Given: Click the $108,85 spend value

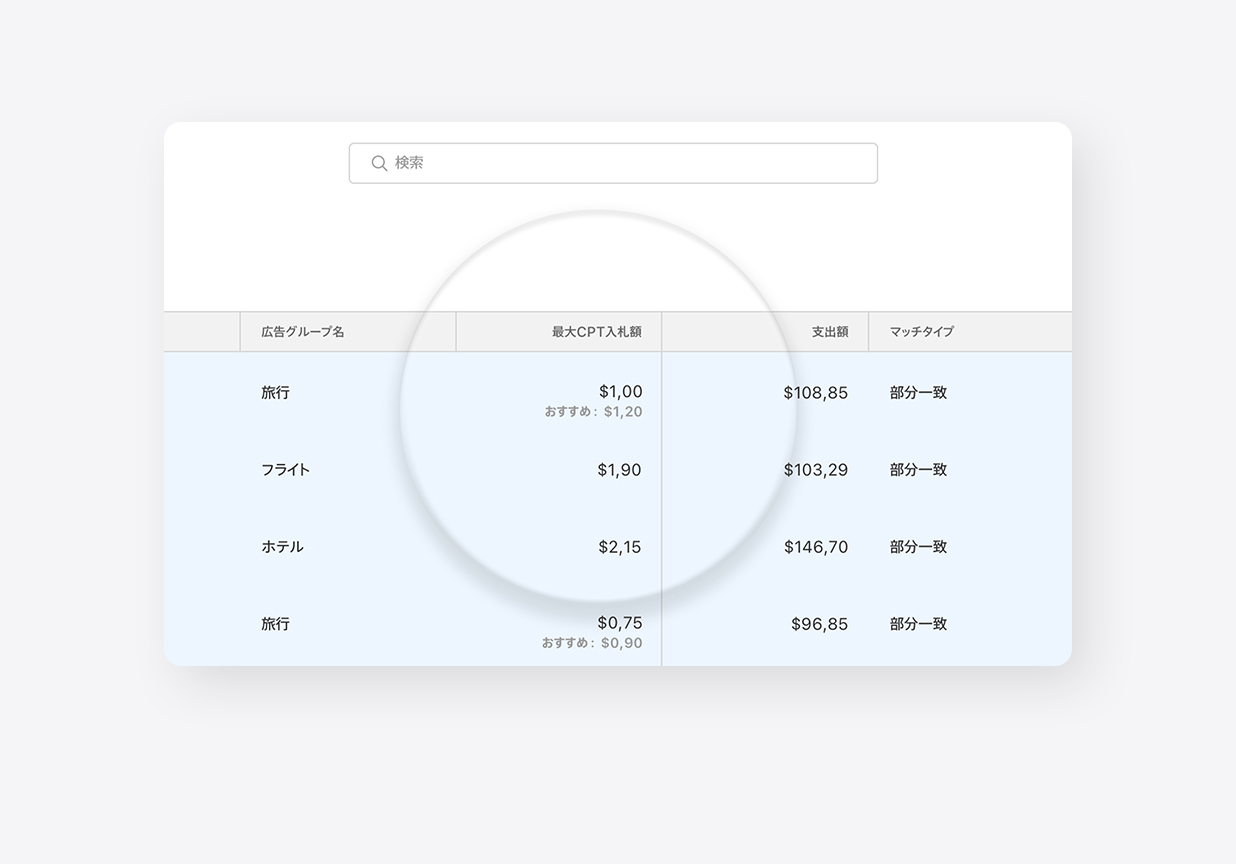Looking at the screenshot, I should (815, 393).
